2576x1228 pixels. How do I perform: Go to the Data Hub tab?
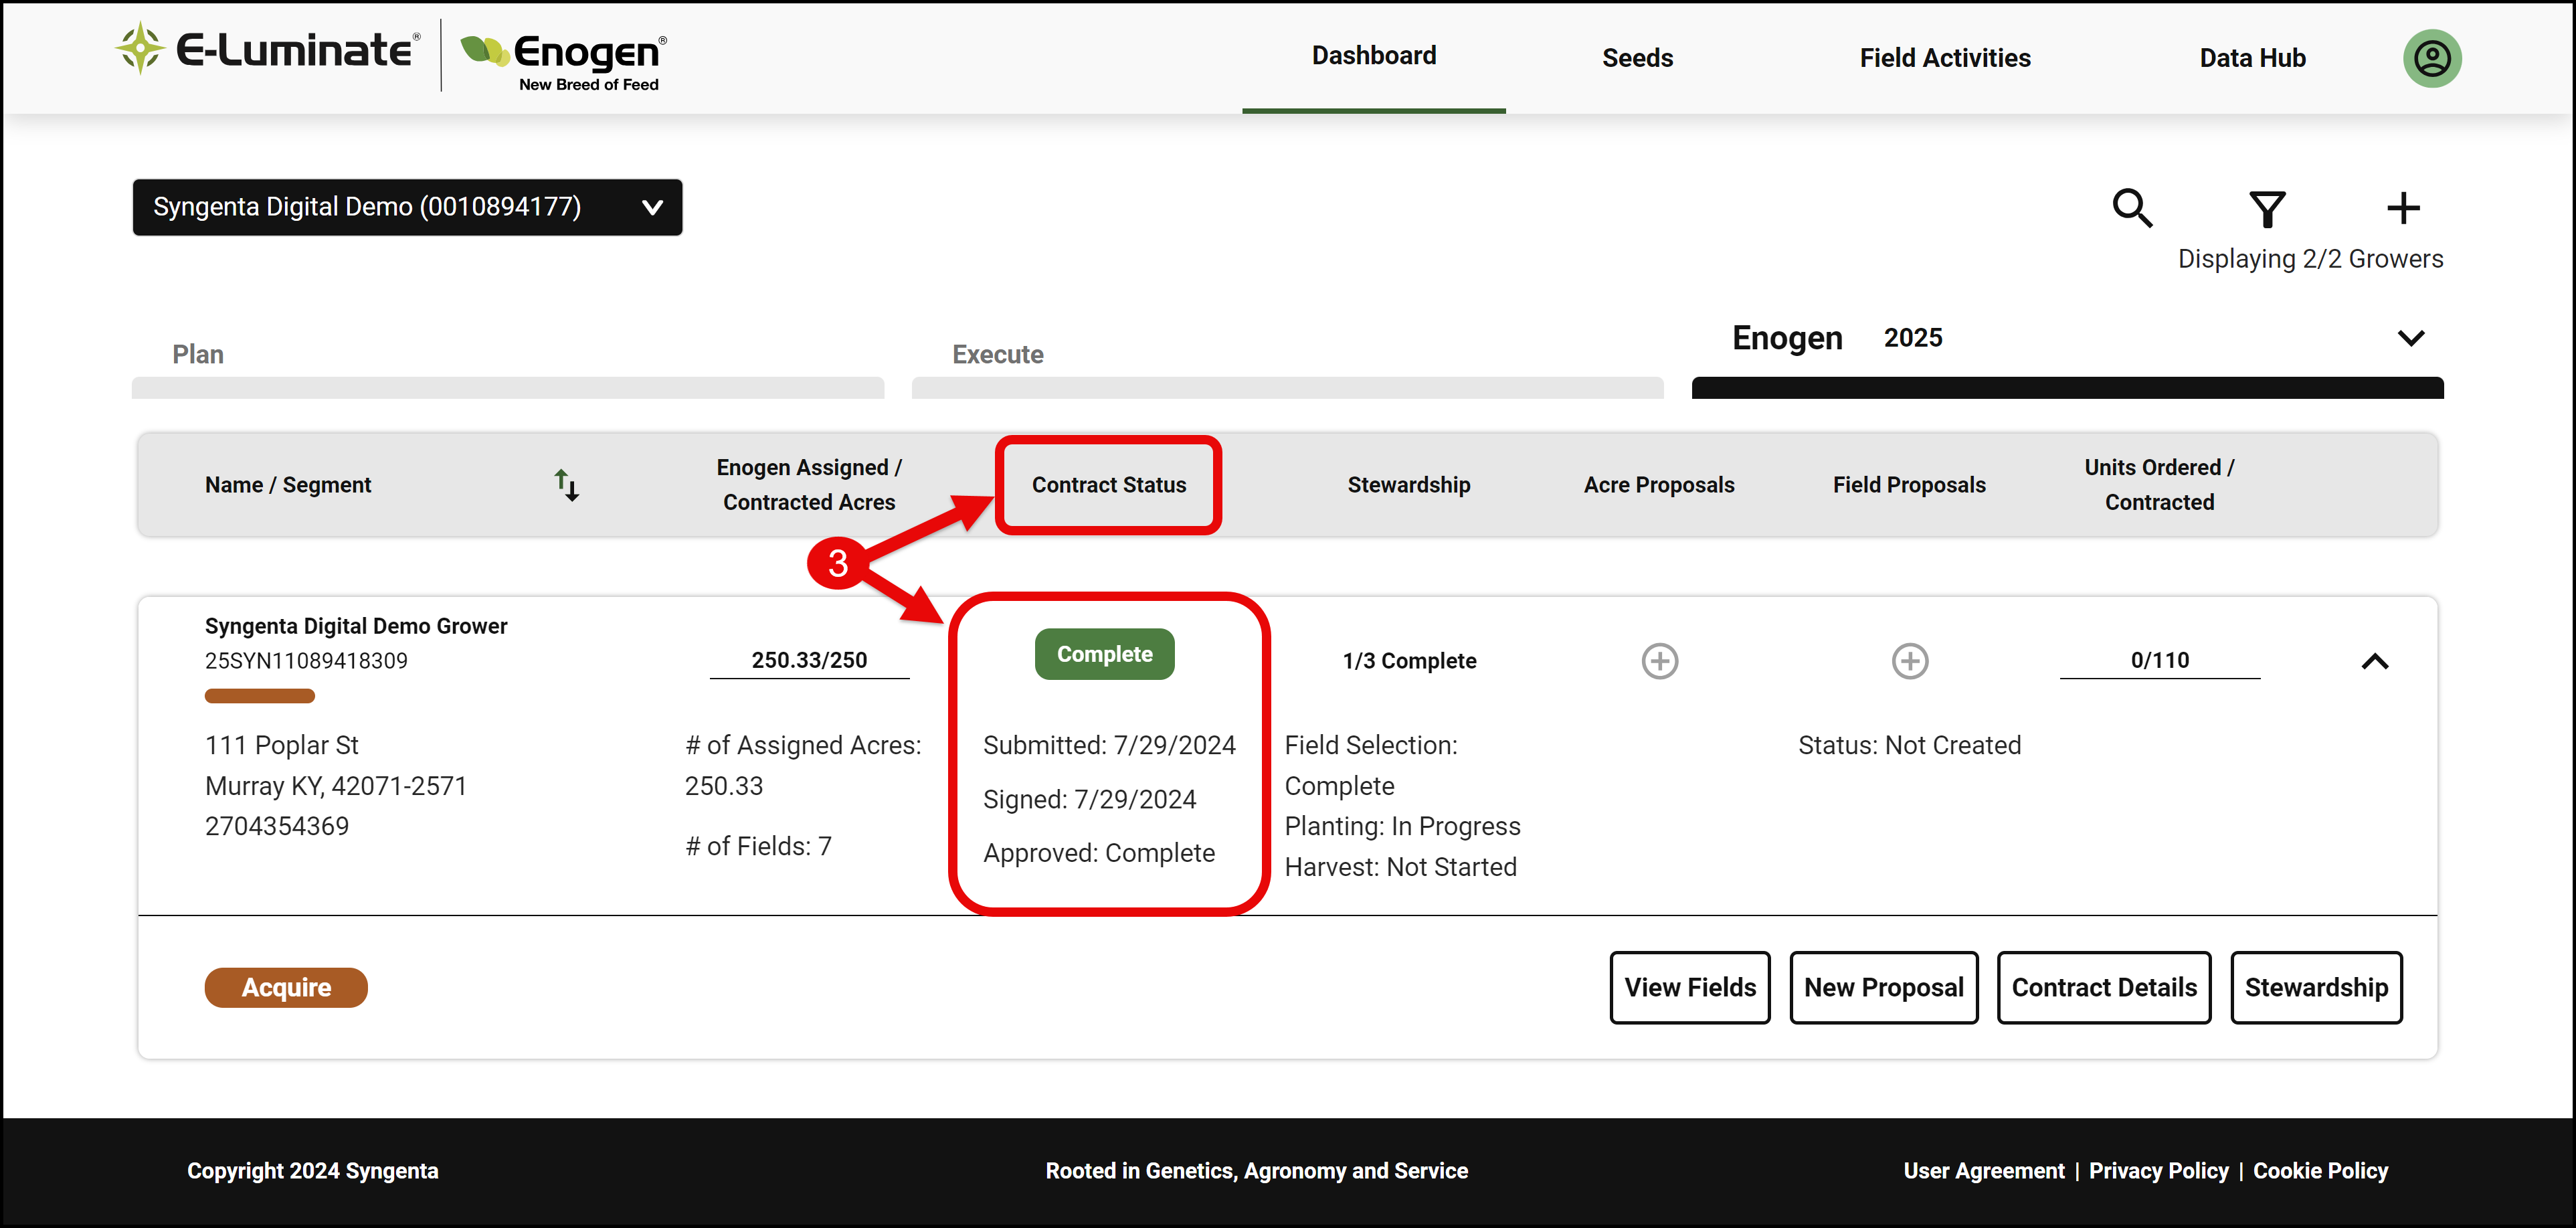coord(2252,58)
